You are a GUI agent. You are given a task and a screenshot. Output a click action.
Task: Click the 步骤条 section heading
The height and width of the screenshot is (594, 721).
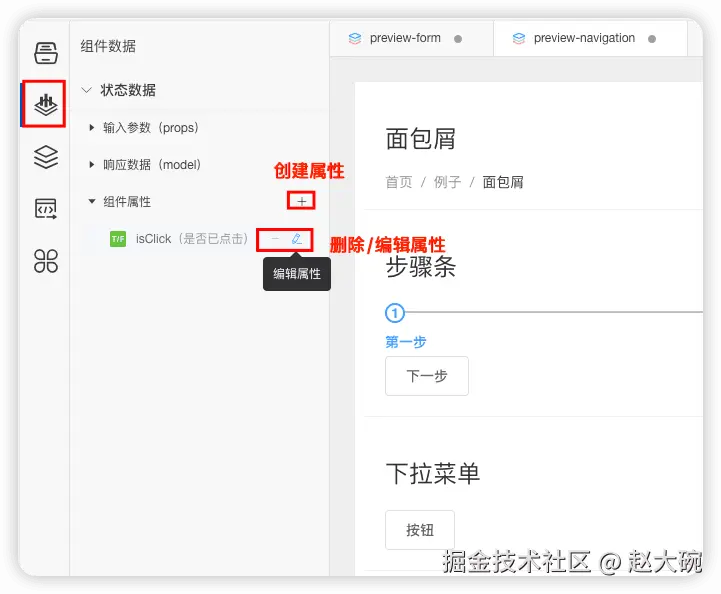pyautogui.click(x=420, y=267)
